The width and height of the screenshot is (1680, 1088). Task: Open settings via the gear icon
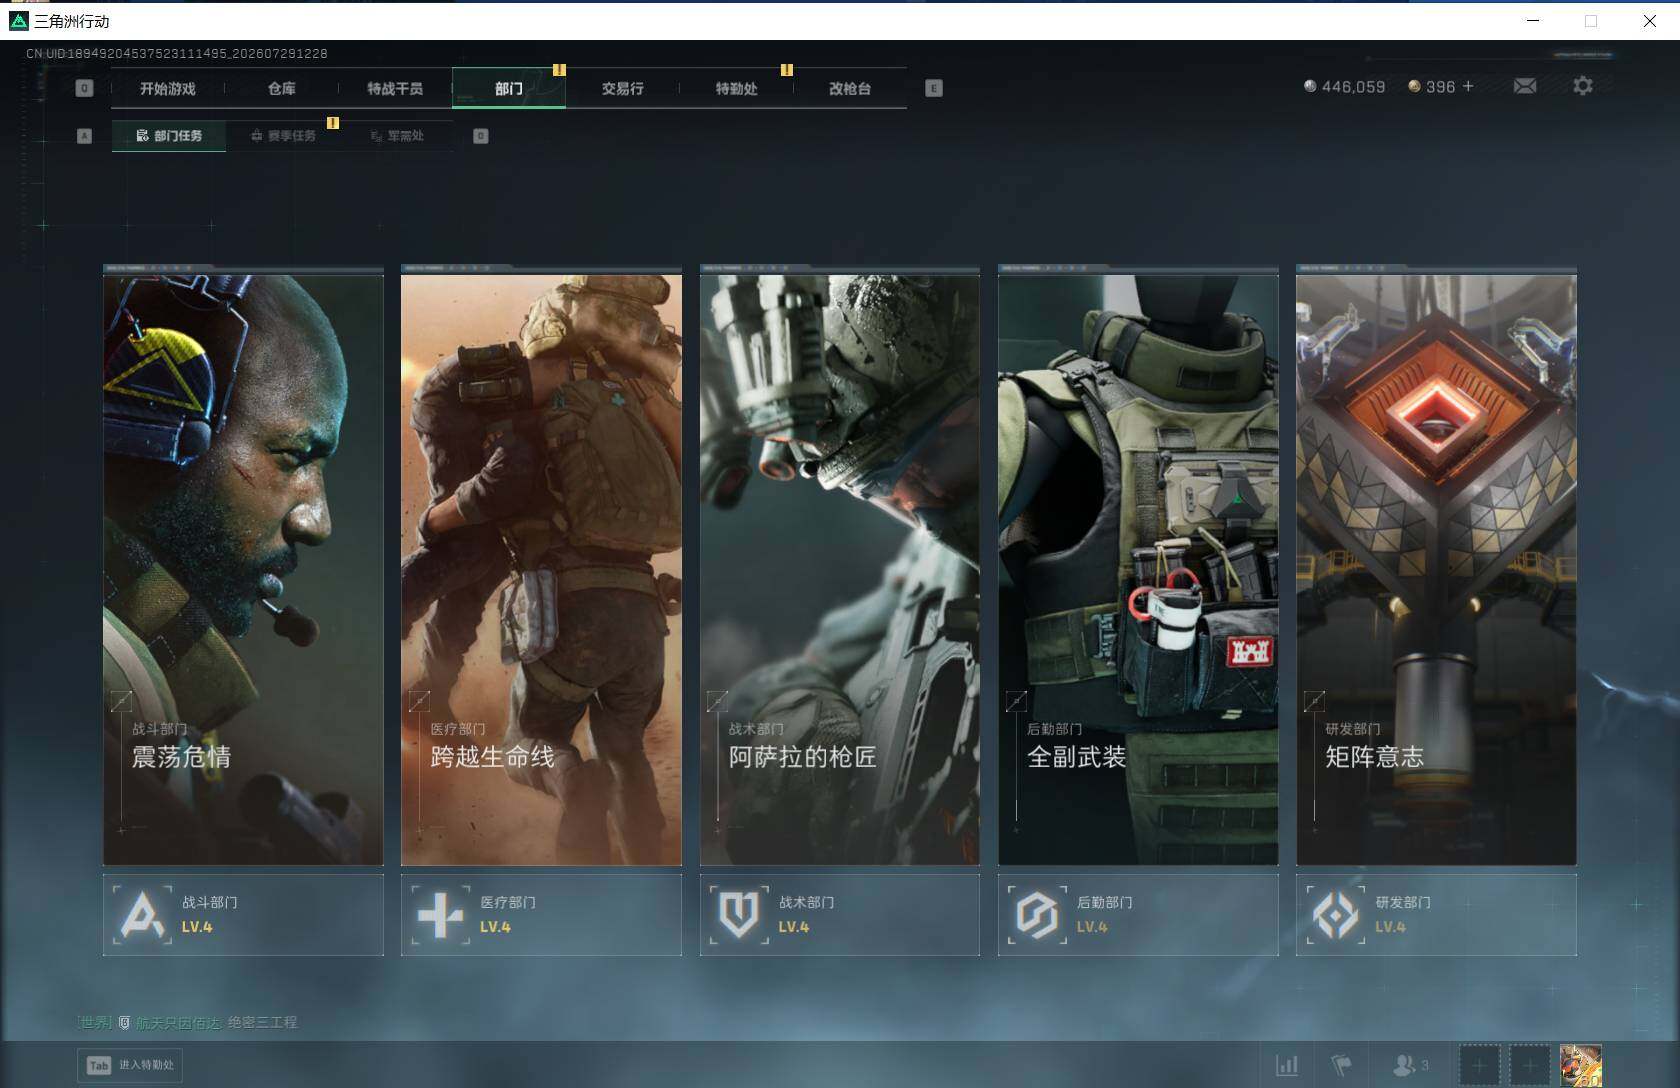pos(1582,86)
